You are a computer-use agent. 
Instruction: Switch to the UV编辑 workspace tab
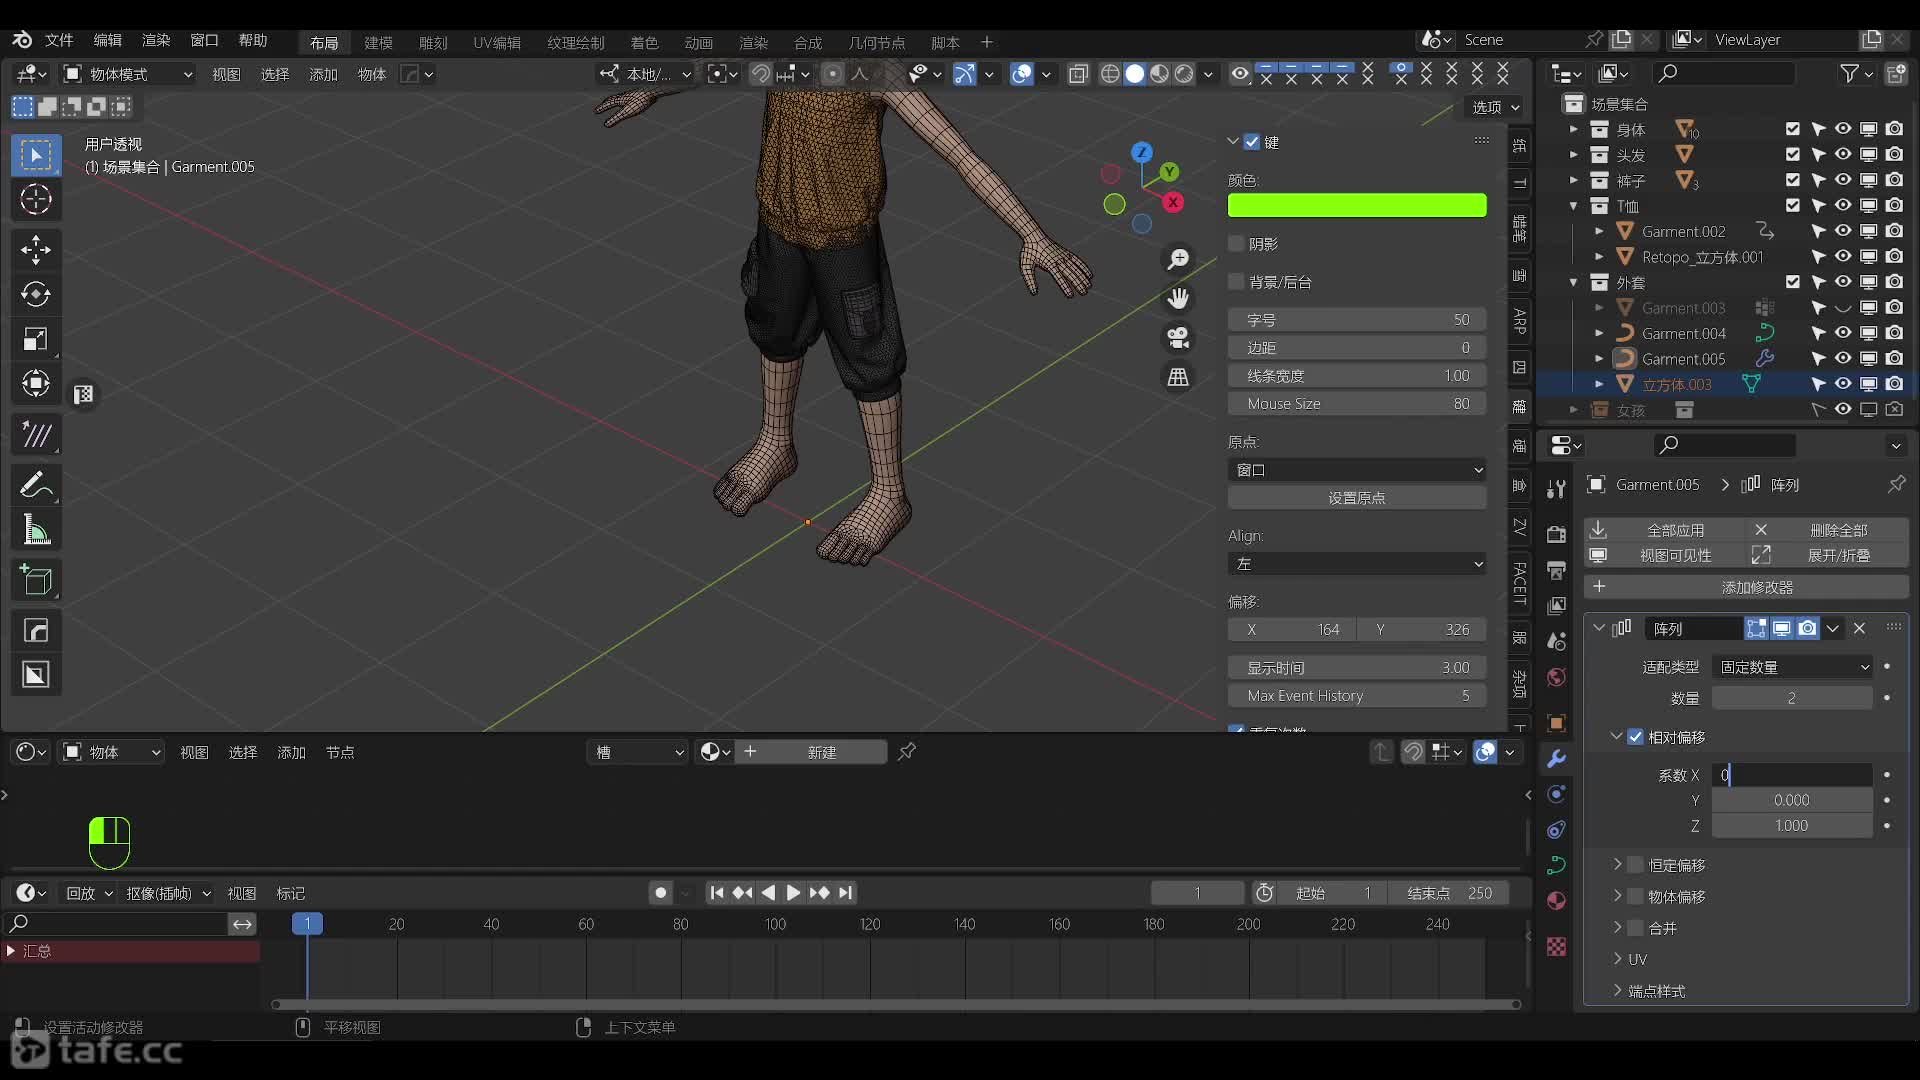(497, 42)
